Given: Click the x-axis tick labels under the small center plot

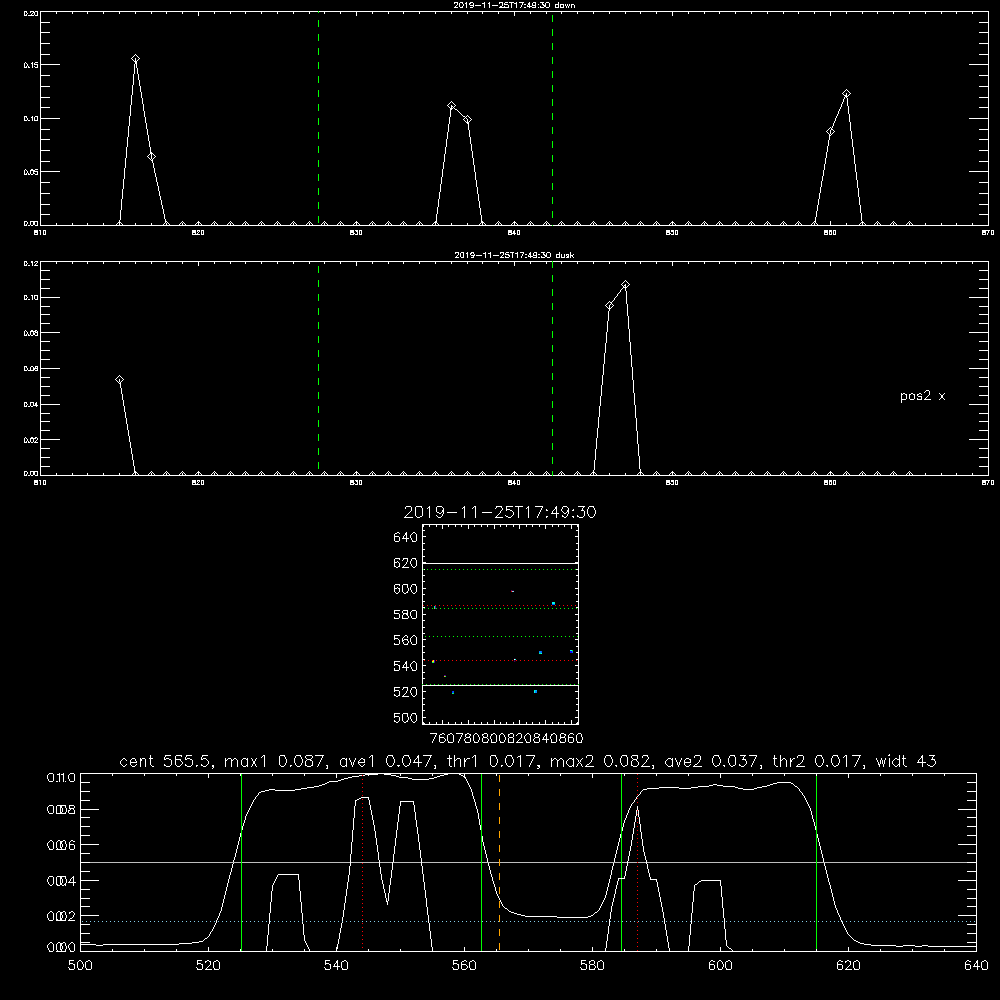Looking at the screenshot, I should [506, 738].
